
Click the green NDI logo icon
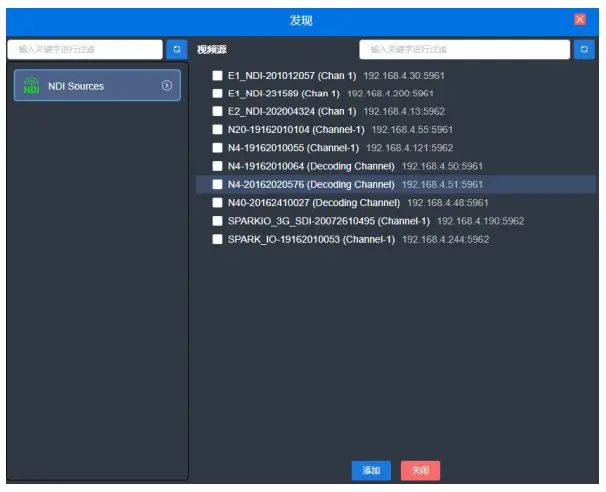coord(32,85)
